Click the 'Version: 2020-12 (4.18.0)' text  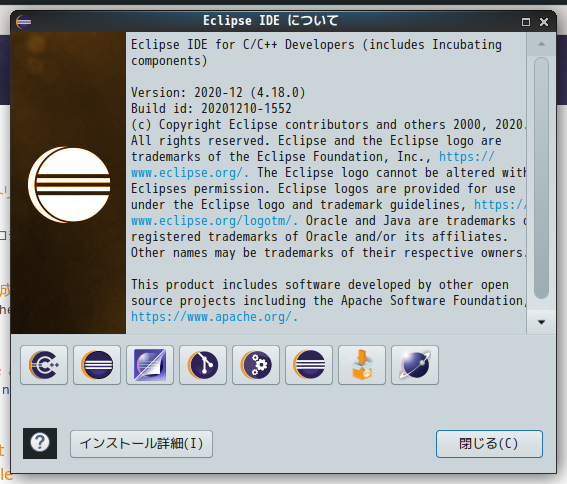218,93
